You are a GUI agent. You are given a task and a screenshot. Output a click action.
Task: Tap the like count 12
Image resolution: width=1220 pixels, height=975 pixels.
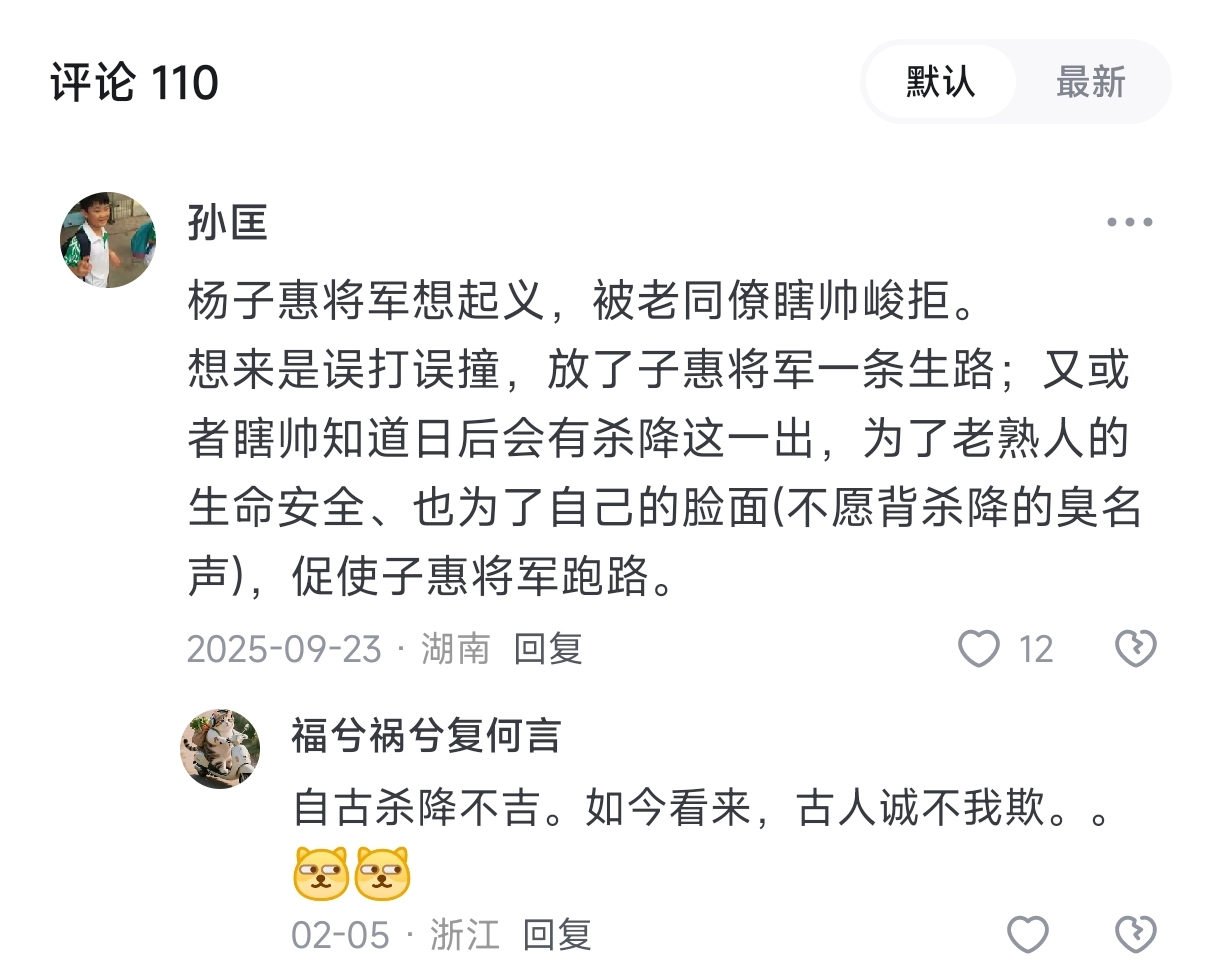(1036, 650)
